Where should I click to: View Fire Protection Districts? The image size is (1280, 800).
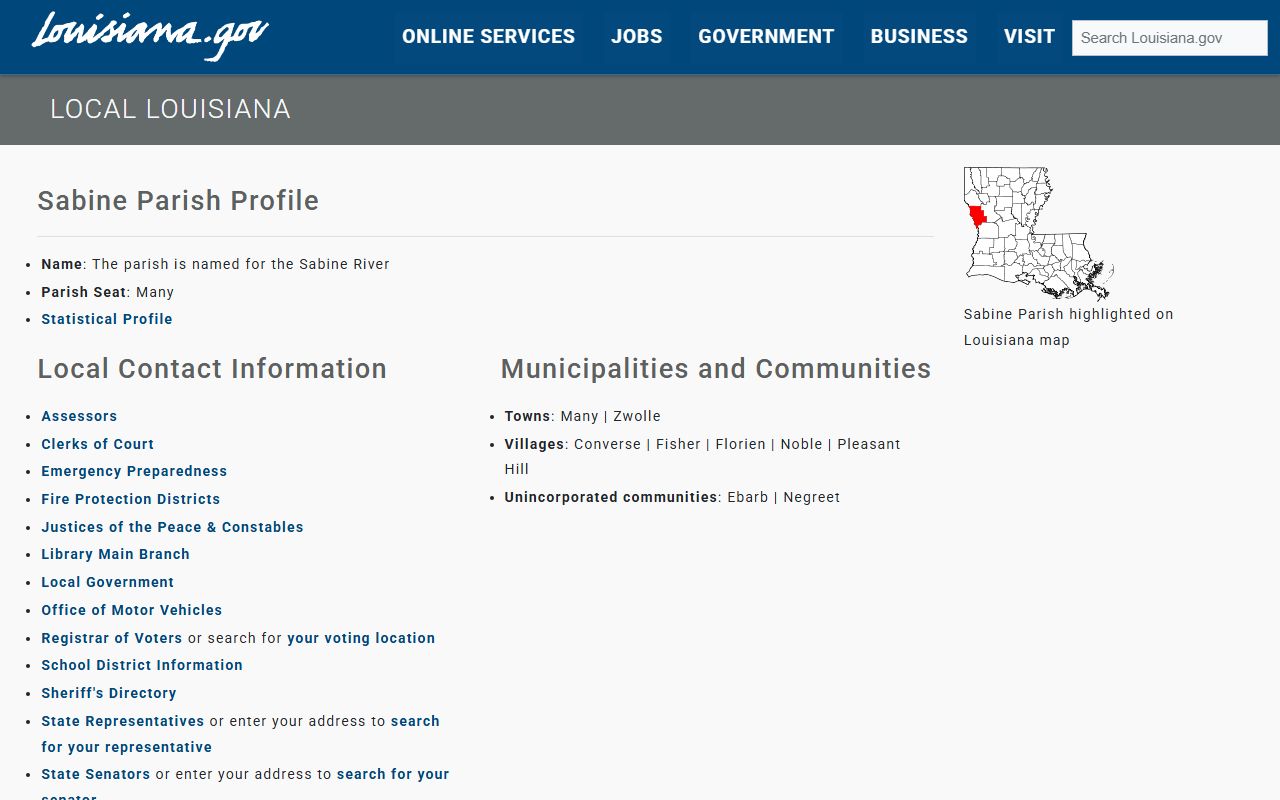tap(130, 499)
